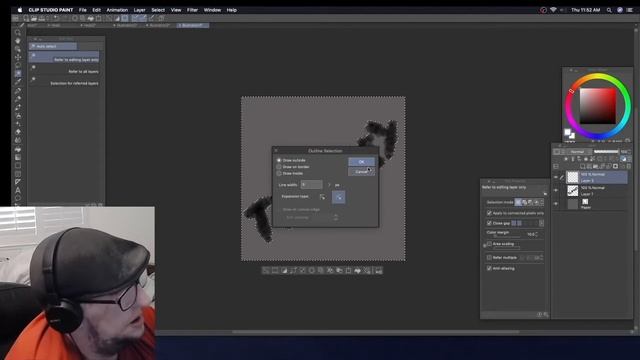This screenshot has width=640, height=360.
Task: Expand the Area scaling plus expander
Action: 484,245
